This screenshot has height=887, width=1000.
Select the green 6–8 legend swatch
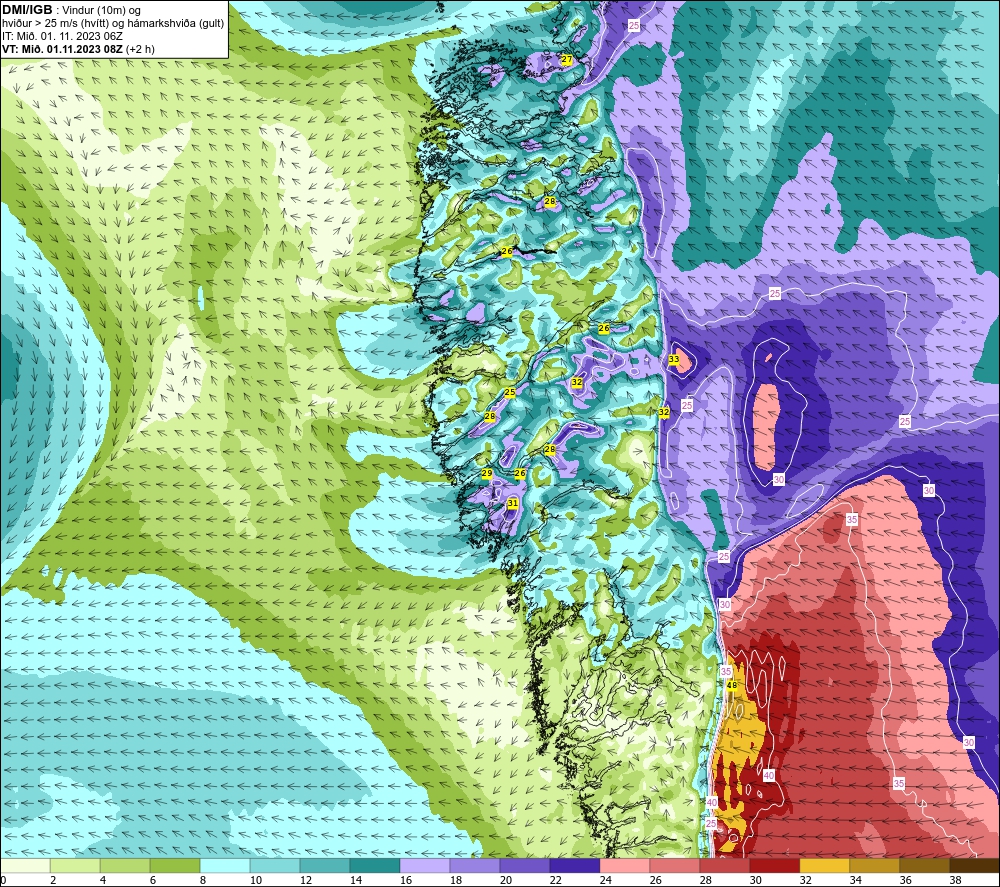(175, 865)
